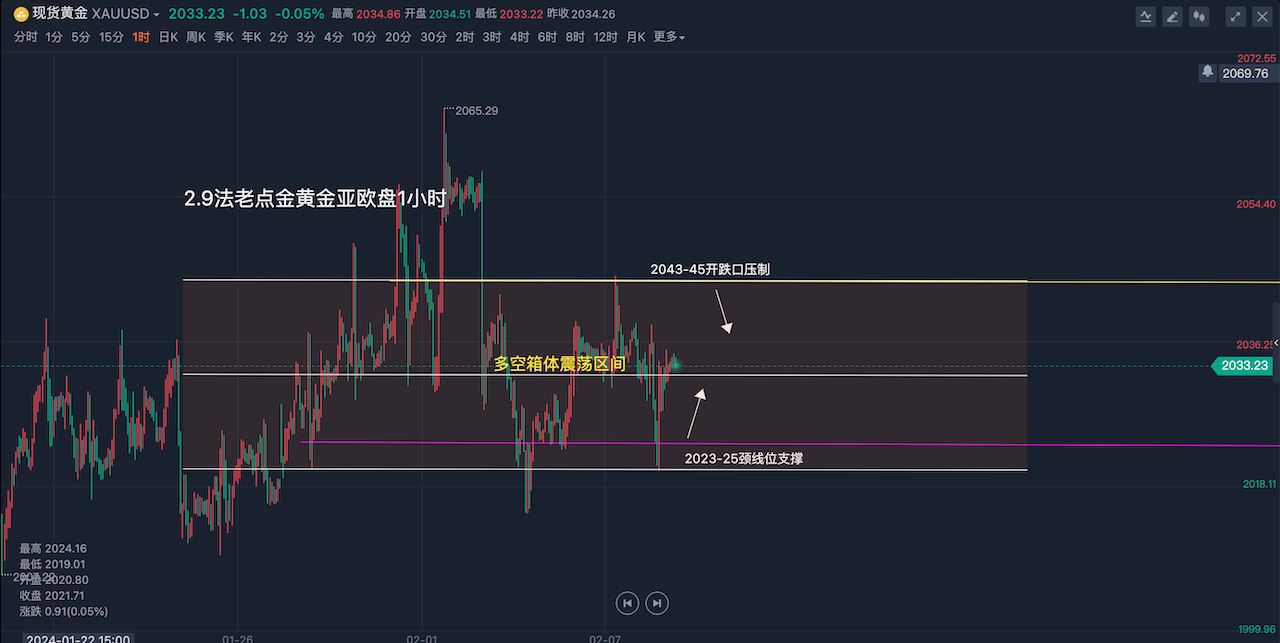The image size is (1280, 643).
Task: Click the 2069.76 alert price field
Action: click(1244, 73)
